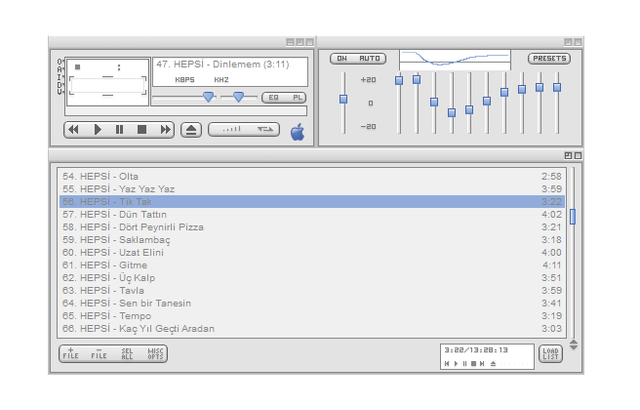Select playlist track '61. HEPSİ - Gitme'

pyautogui.click(x=312, y=265)
